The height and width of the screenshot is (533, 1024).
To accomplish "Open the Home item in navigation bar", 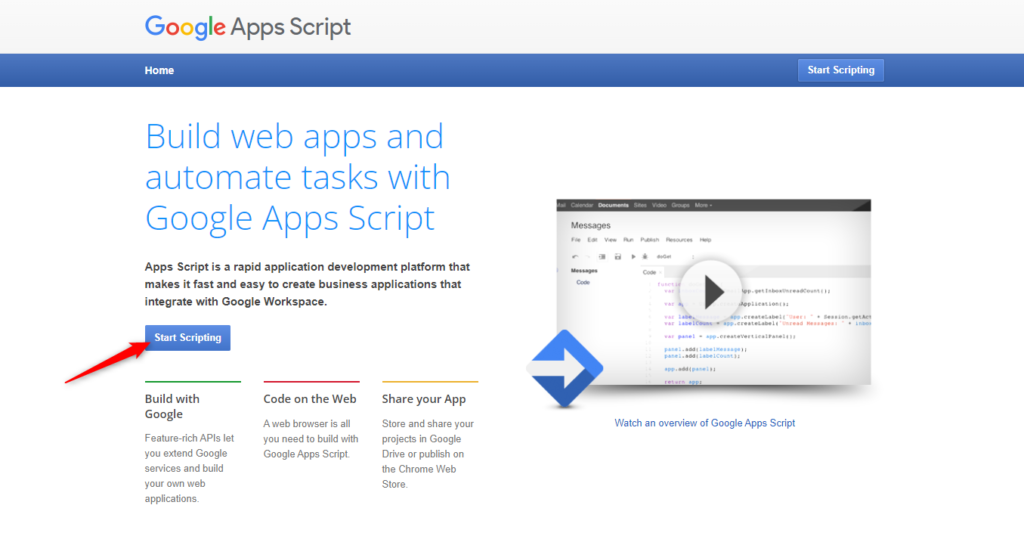I will (159, 70).
